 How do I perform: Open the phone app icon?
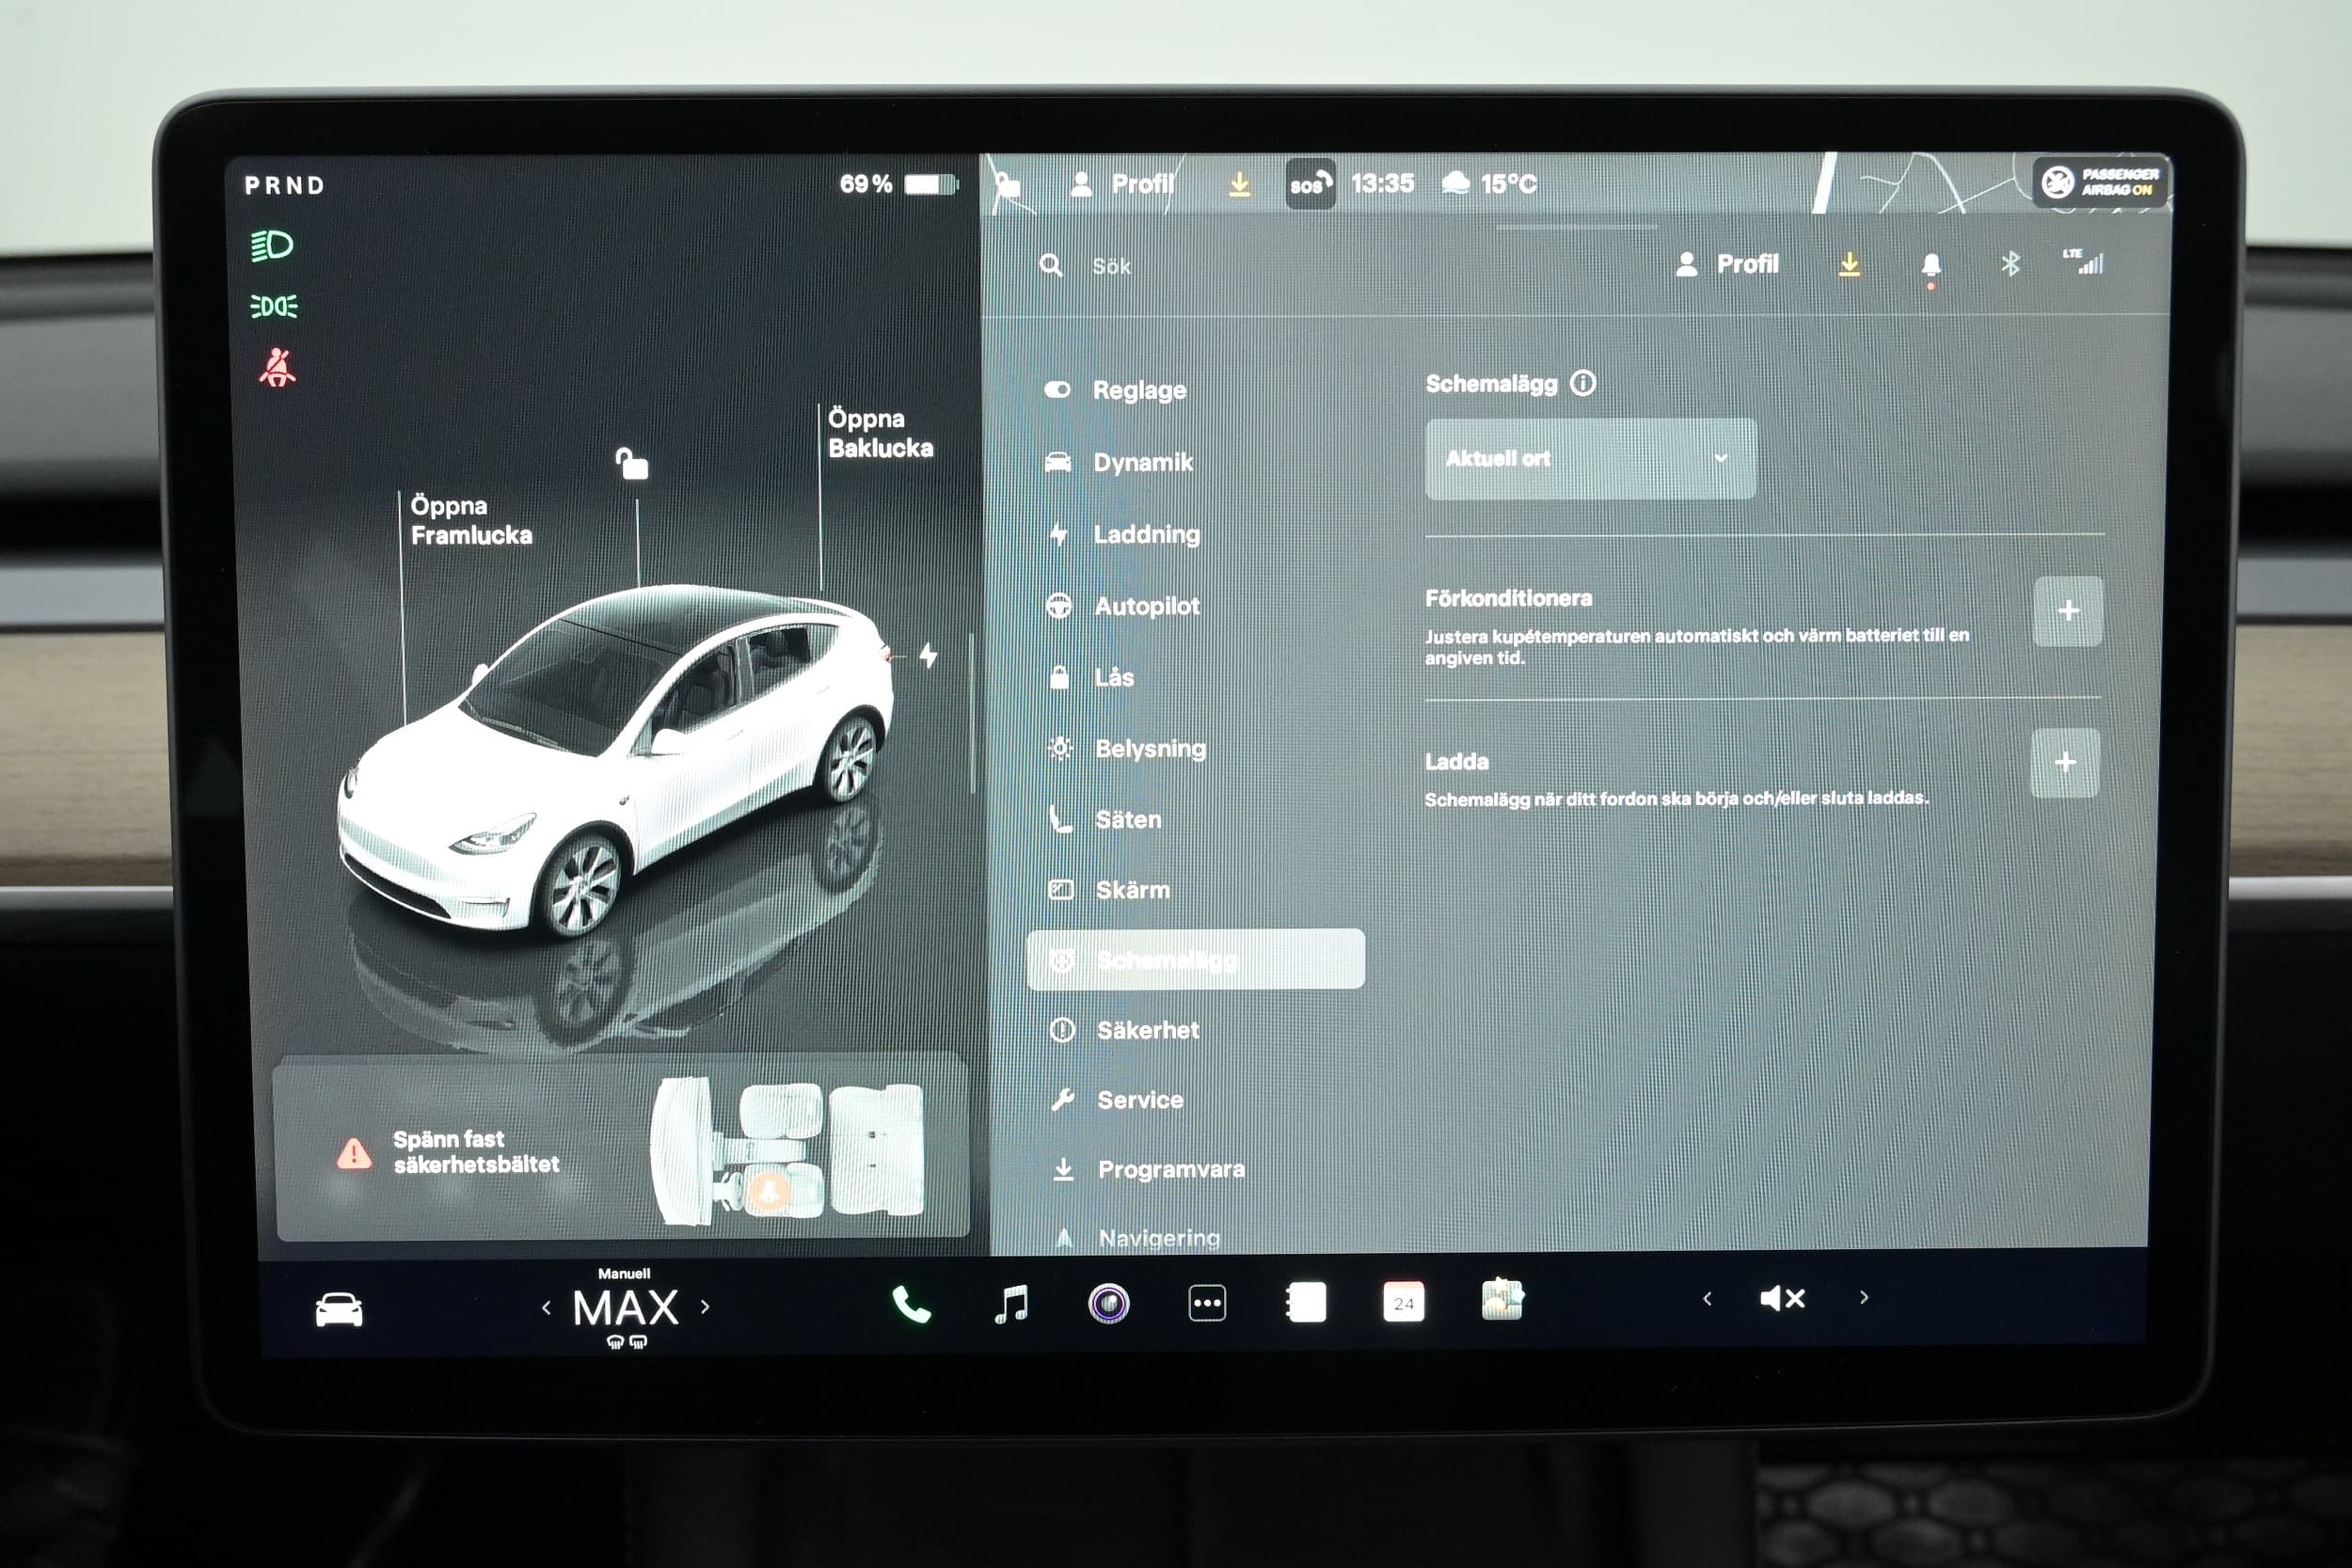(911, 1304)
